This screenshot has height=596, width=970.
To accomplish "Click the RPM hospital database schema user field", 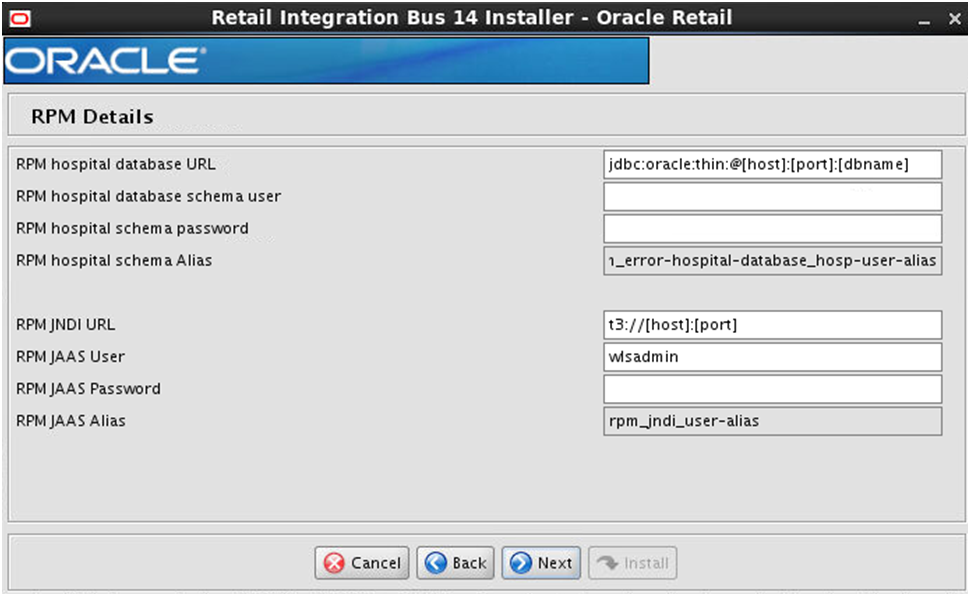I will pos(773,196).
